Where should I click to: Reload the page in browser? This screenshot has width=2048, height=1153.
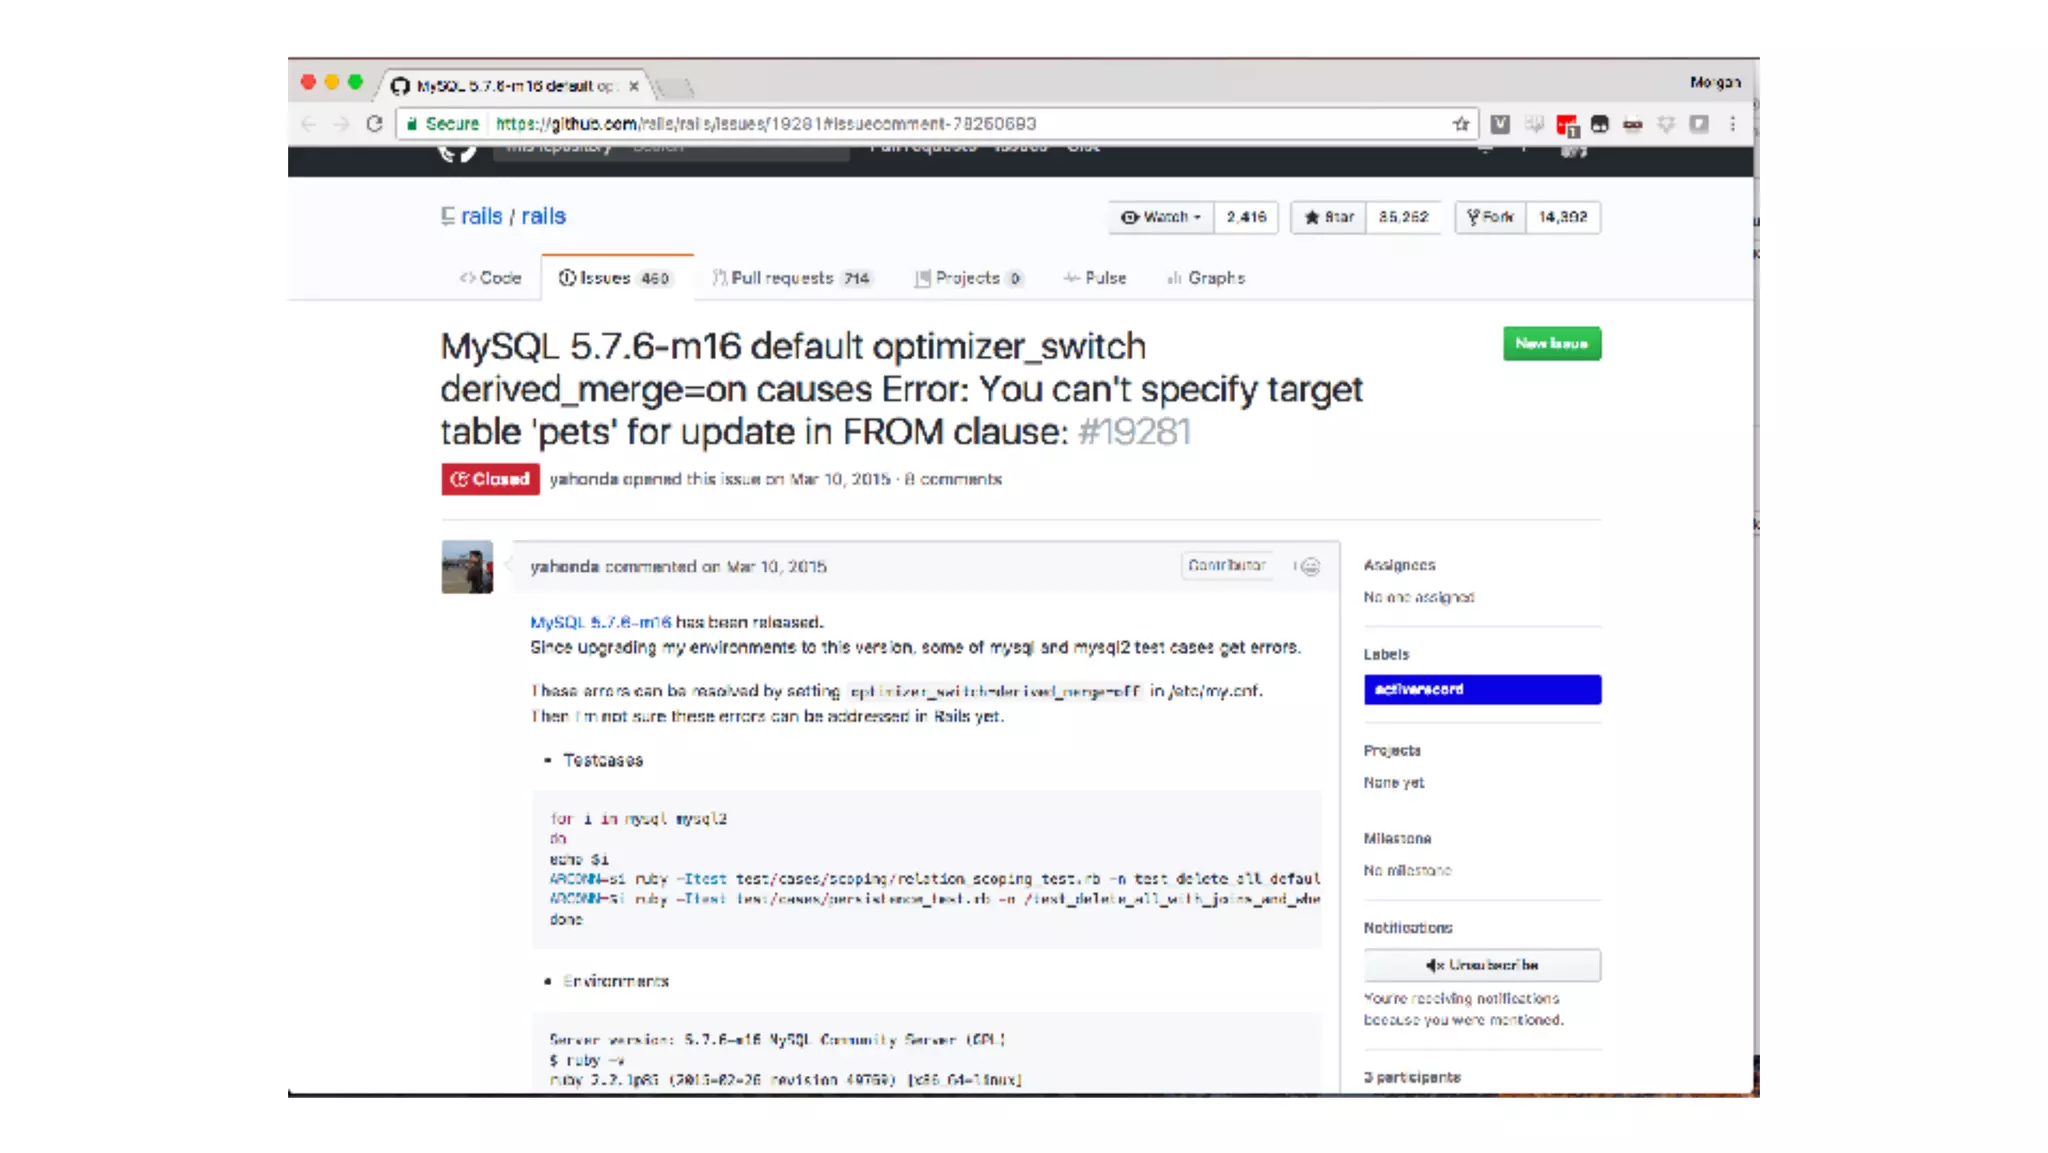click(x=374, y=124)
